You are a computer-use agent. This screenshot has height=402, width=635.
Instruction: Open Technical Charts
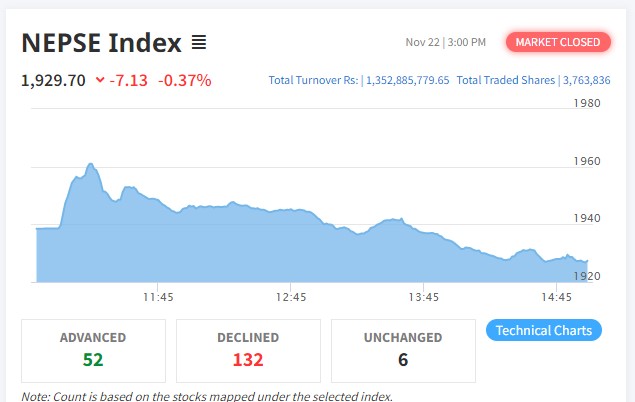pyautogui.click(x=543, y=330)
